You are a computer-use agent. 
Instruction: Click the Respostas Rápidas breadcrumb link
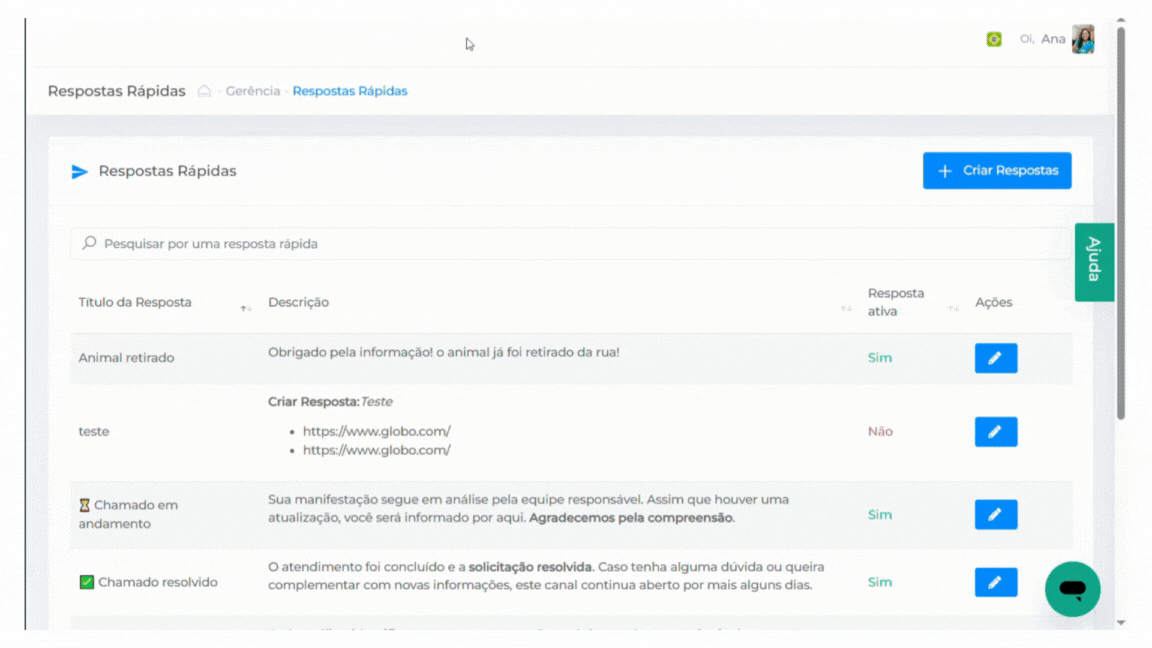(x=350, y=91)
